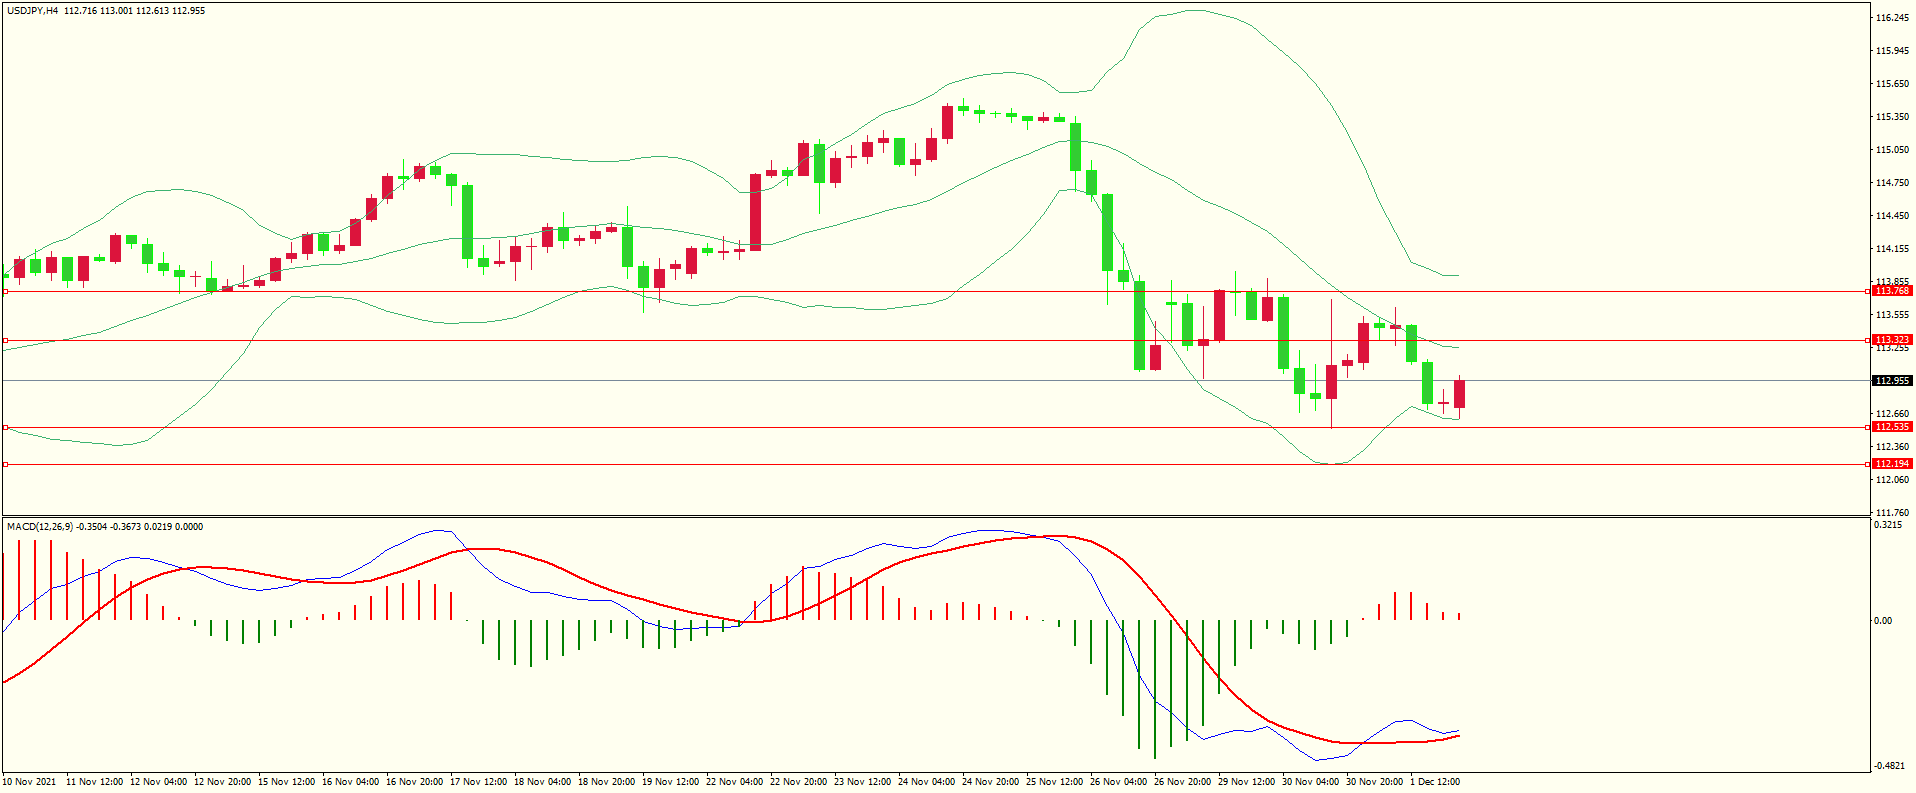The height and width of the screenshot is (793, 1916).
Task: Click the 25 Nov 12:00 time label
Action: tap(1054, 782)
